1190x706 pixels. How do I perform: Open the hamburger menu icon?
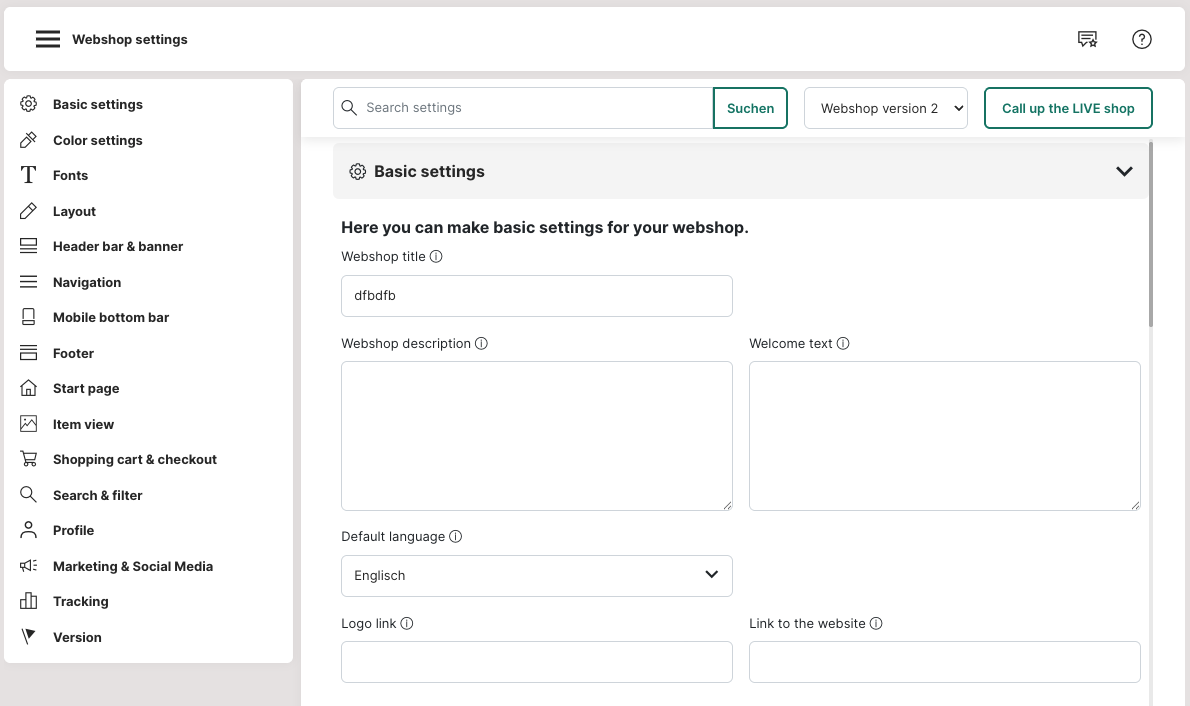coord(48,39)
